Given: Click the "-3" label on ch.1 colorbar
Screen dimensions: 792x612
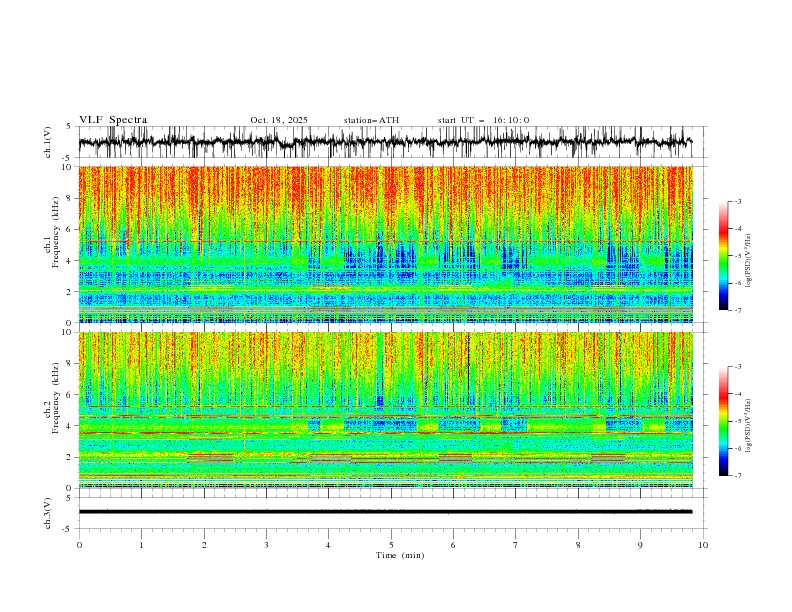Looking at the screenshot, I should pyautogui.click(x=738, y=201).
